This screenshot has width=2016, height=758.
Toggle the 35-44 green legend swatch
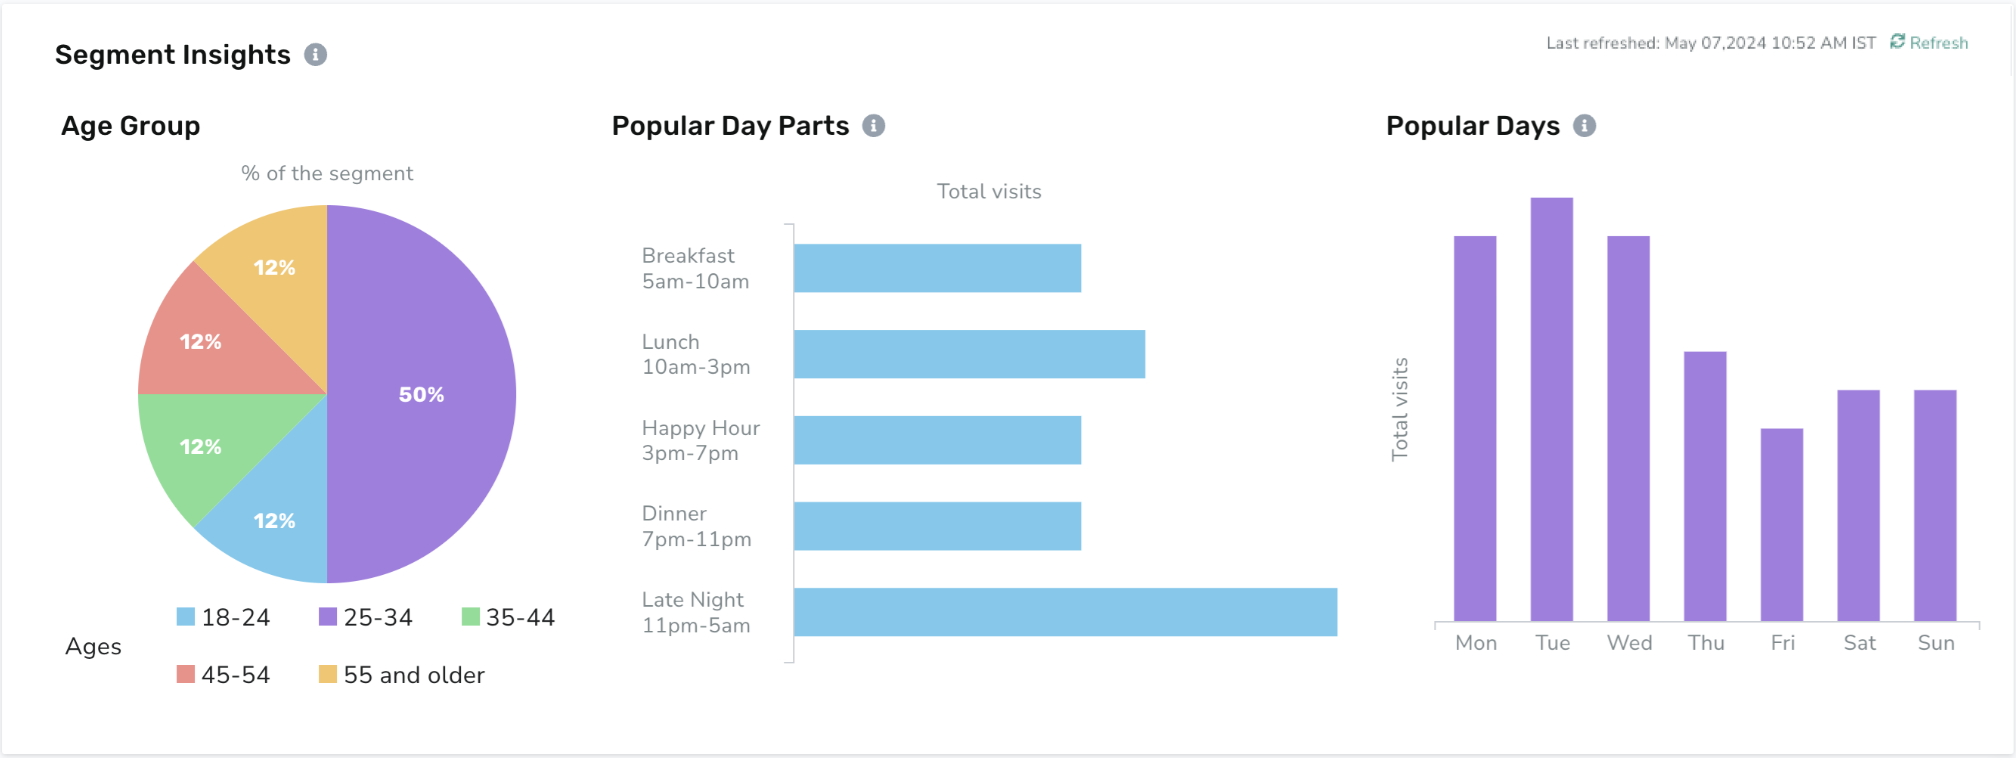click(471, 617)
